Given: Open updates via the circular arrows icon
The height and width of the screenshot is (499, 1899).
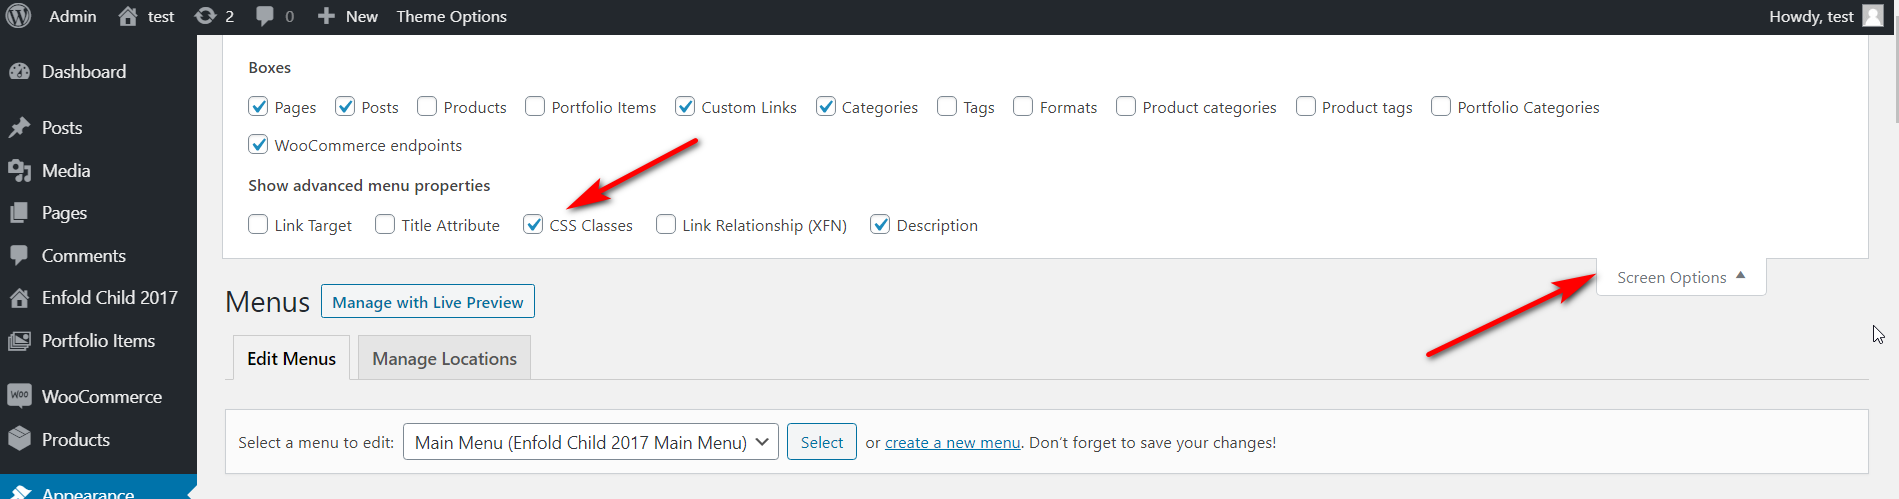Looking at the screenshot, I should click(205, 16).
